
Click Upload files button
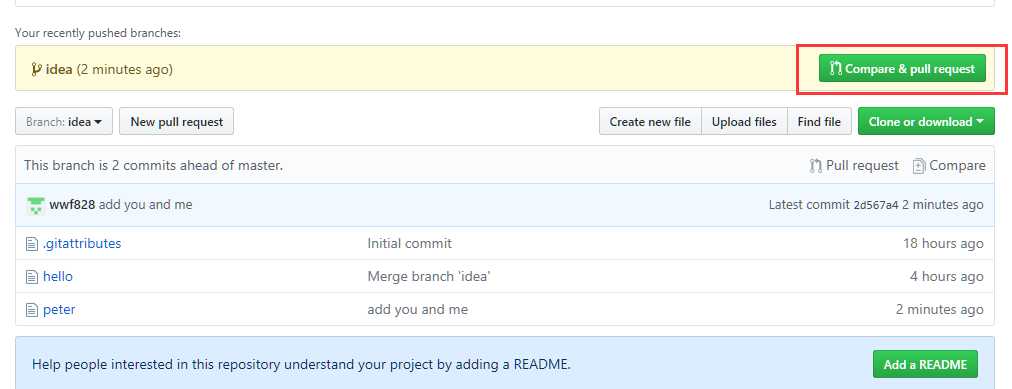click(744, 121)
